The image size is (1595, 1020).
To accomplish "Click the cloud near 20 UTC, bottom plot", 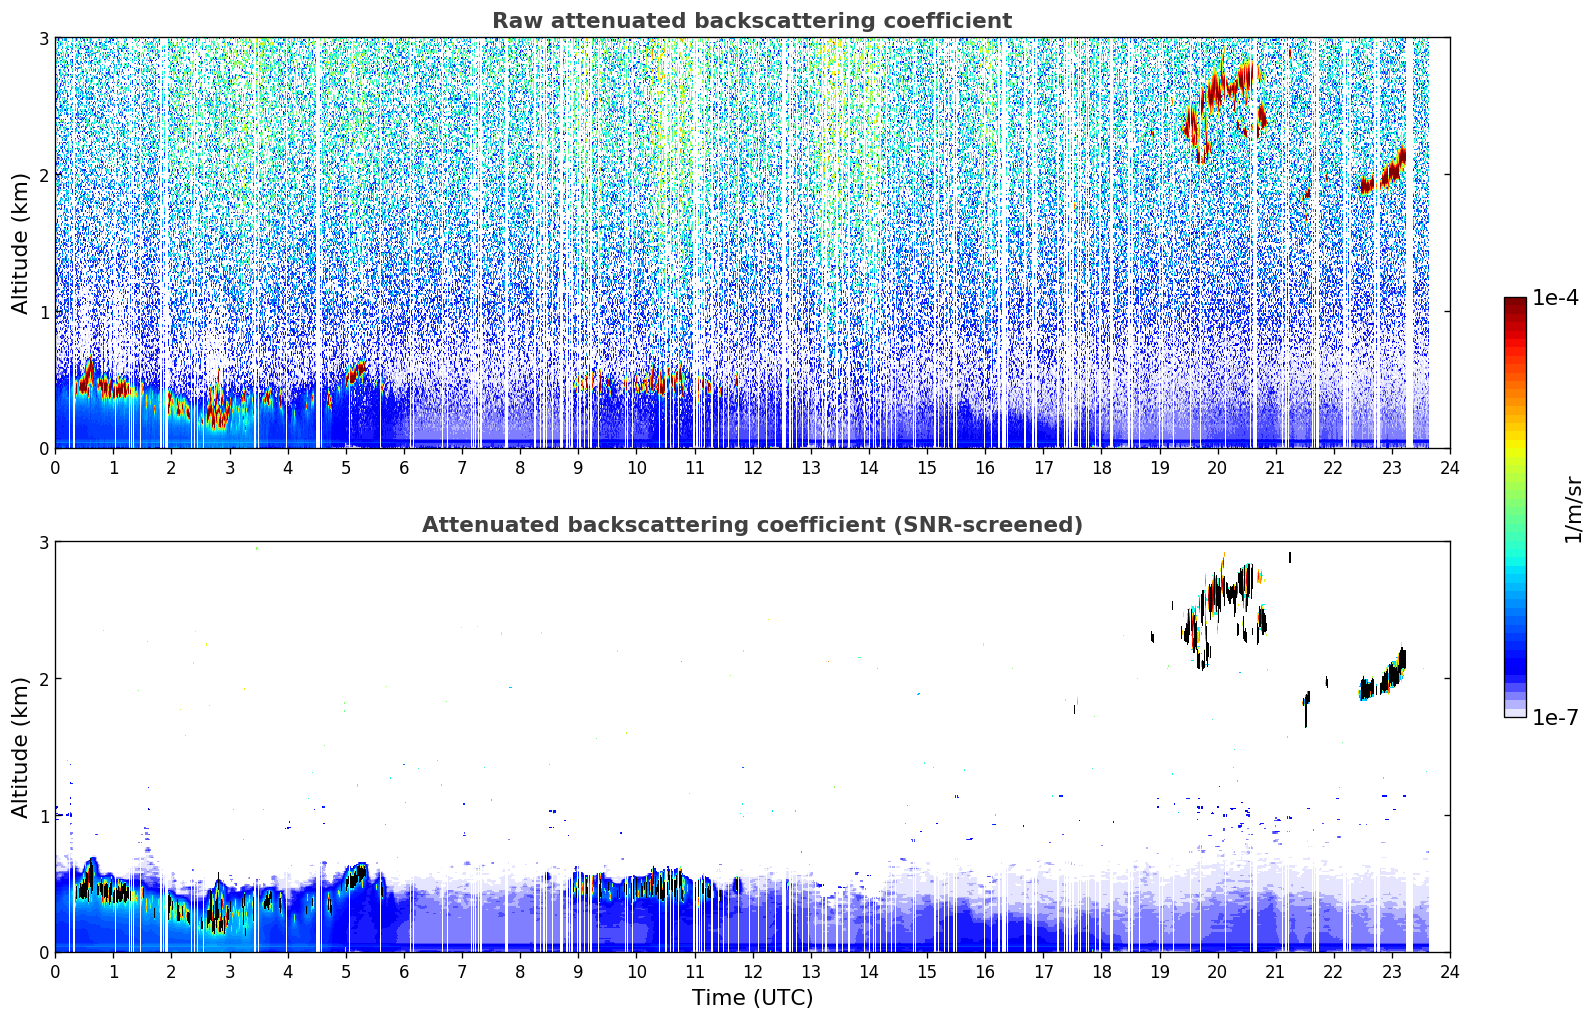I will pos(1222,610).
